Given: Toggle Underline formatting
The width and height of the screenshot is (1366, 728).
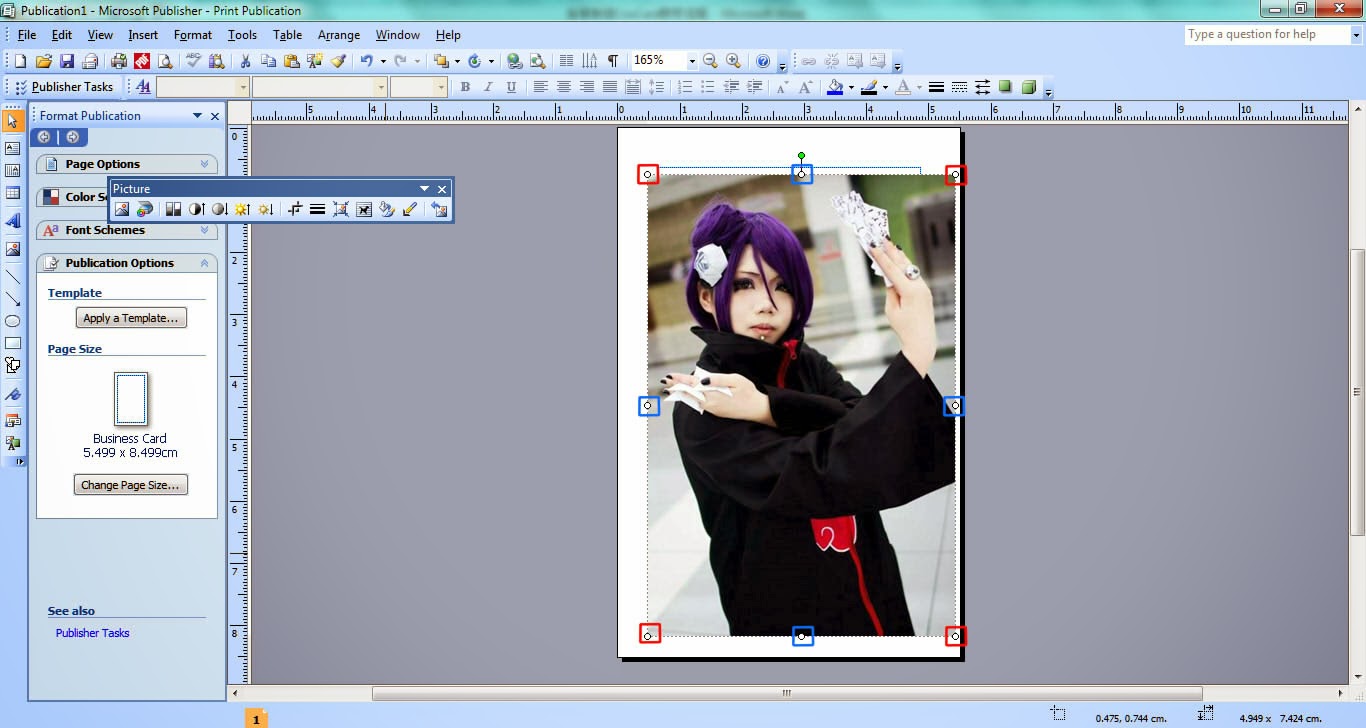Looking at the screenshot, I should [x=511, y=87].
